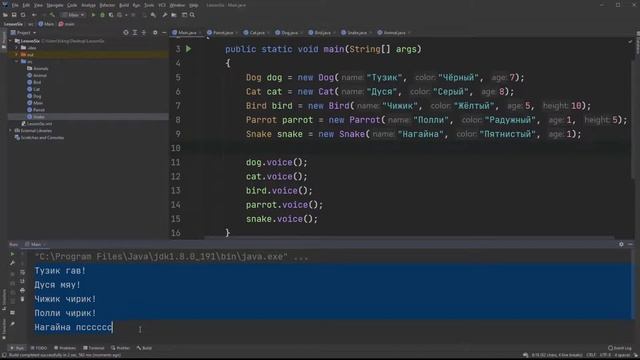The height and width of the screenshot is (360, 640).
Task: Click the Structure side tool window tab
Action: click(4, 300)
